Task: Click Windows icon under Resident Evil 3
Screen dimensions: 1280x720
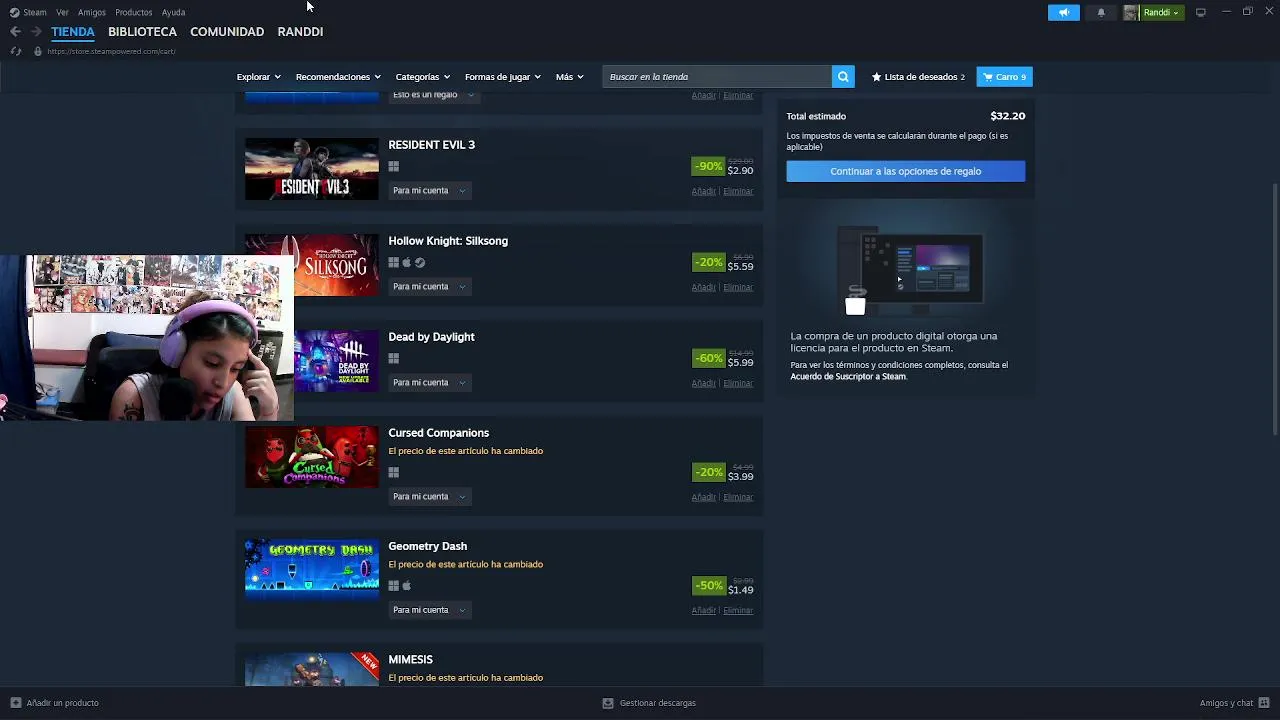Action: click(394, 166)
